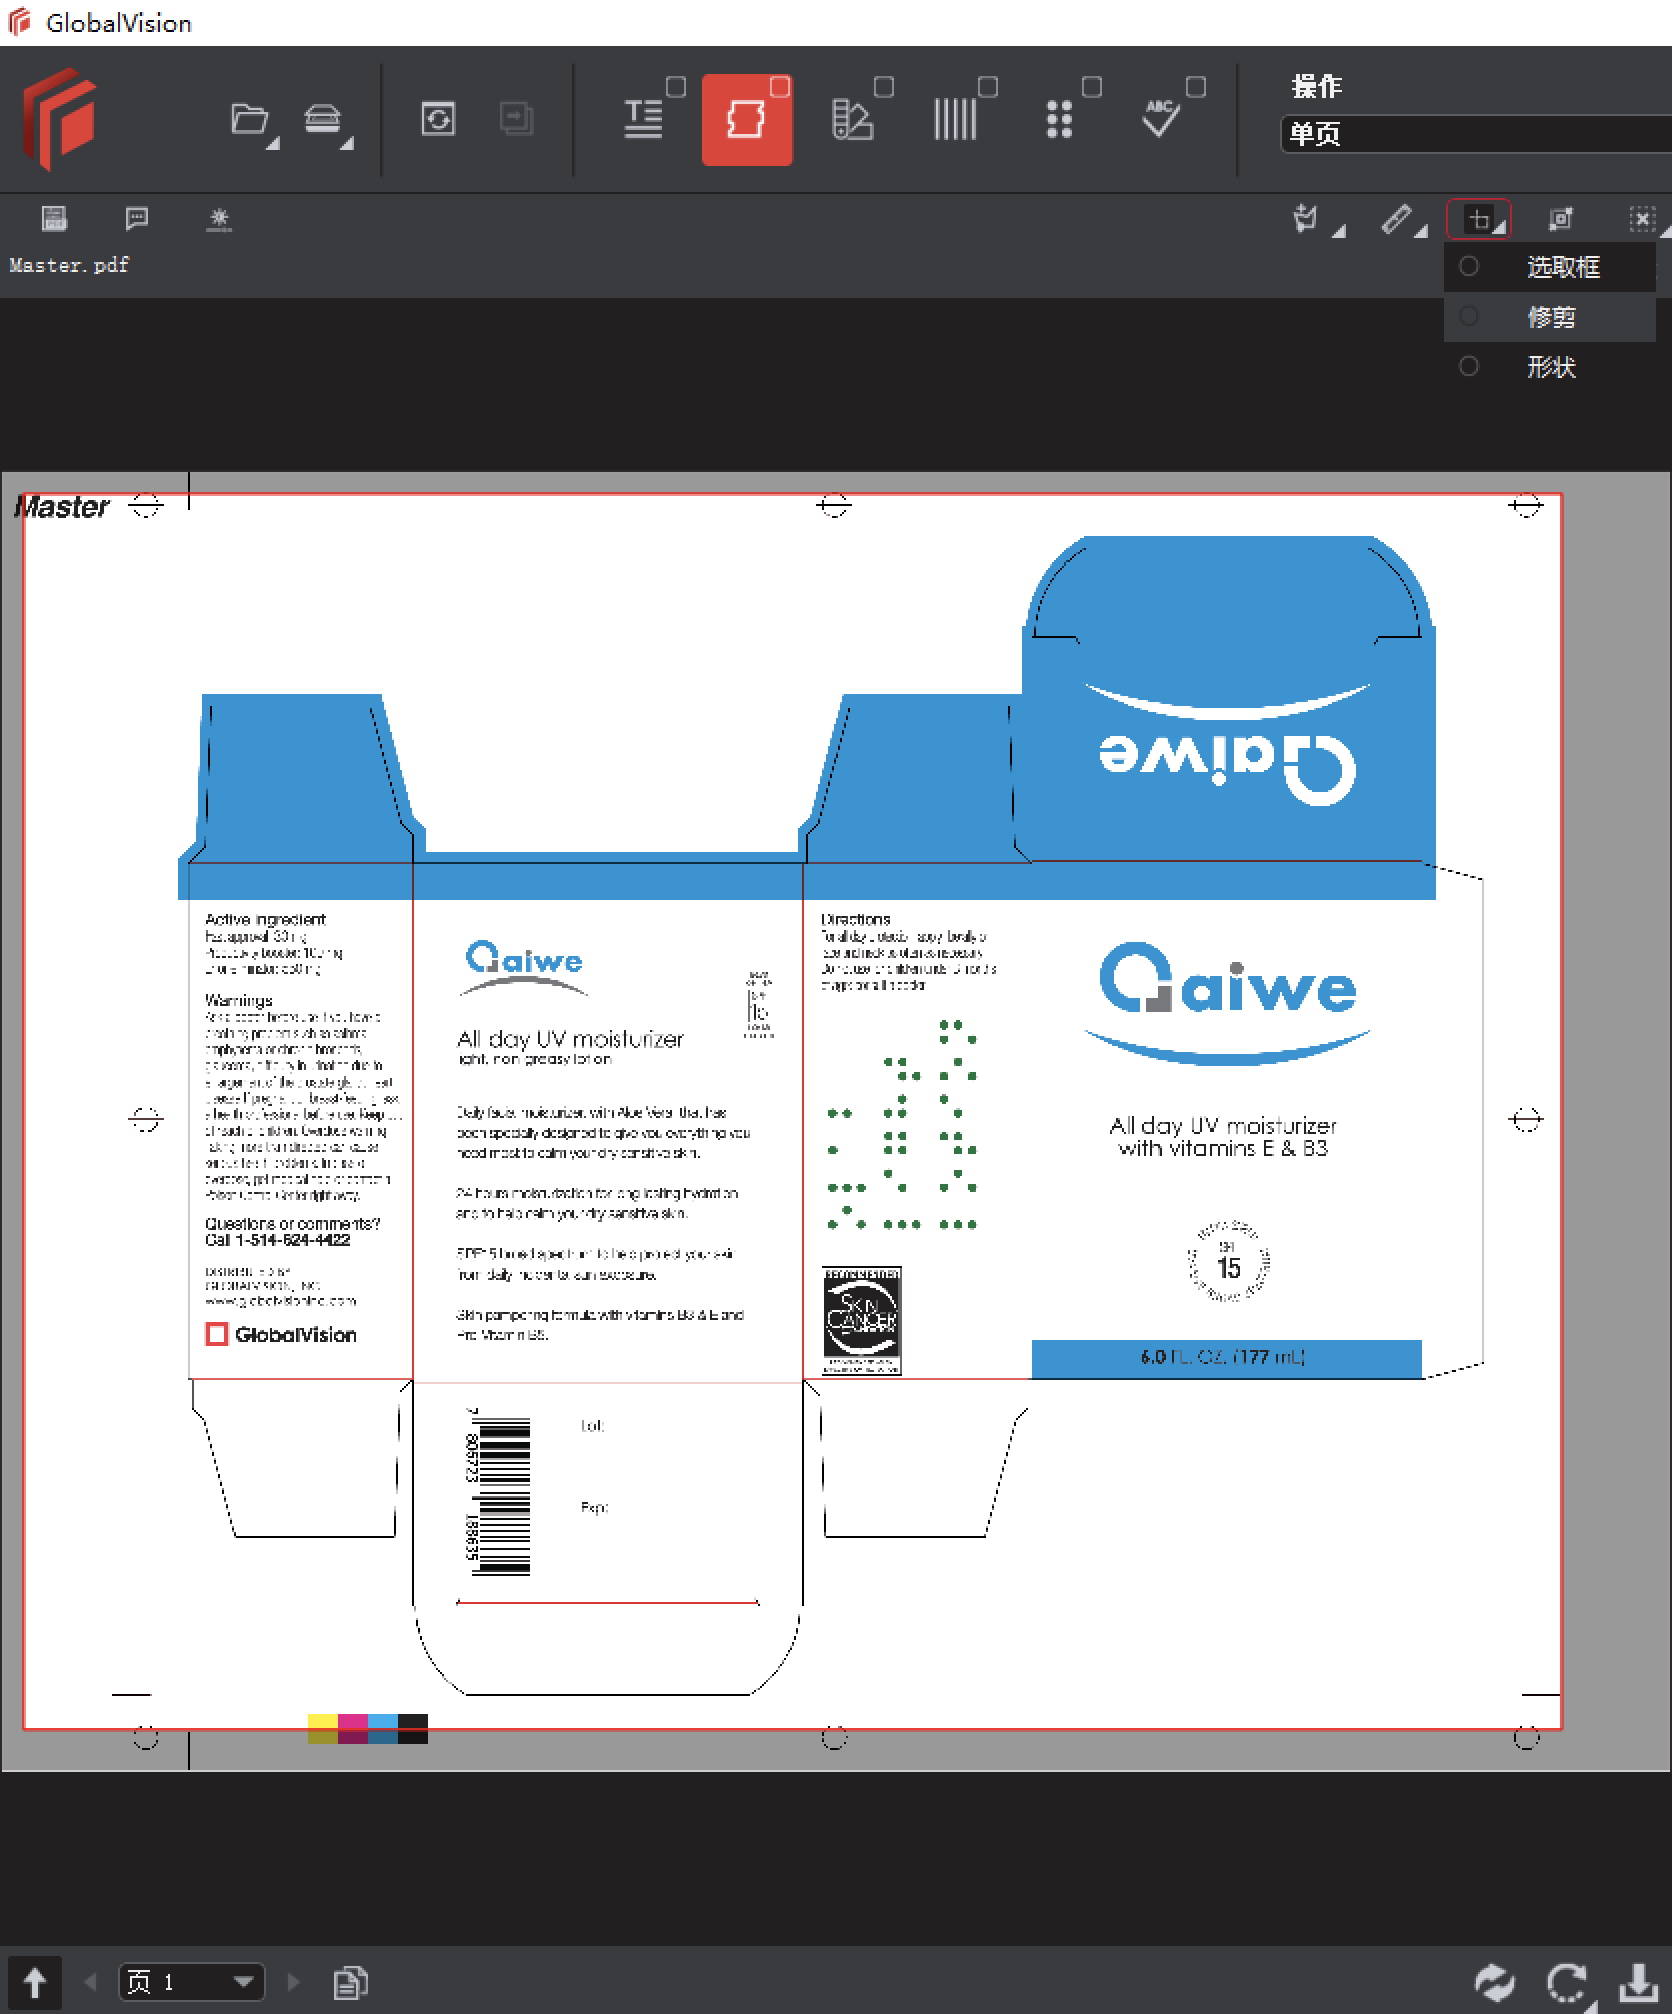Click the brightness light icon
This screenshot has width=1672, height=2014.
[x=219, y=219]
